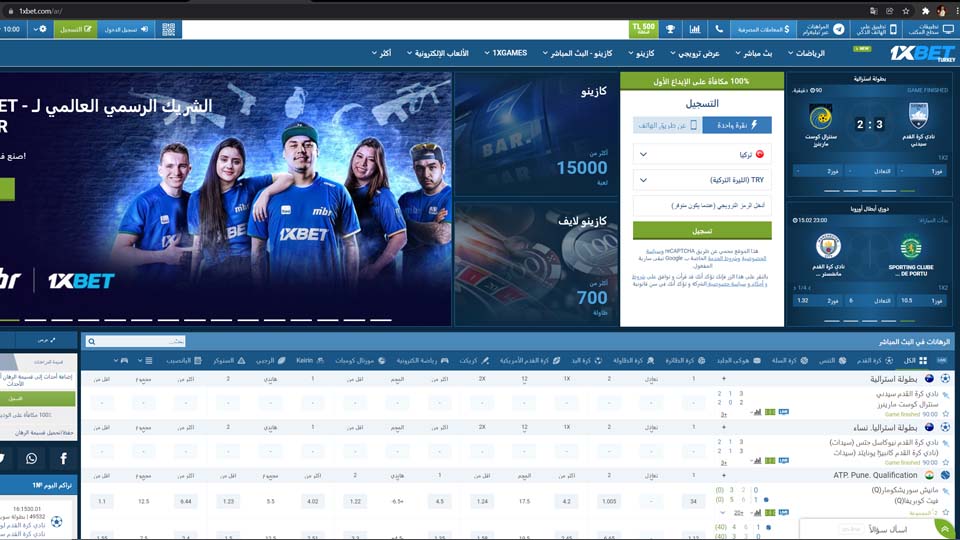Select the Keirin sports filter tab
The width and height of the screenshot is (960, 540).
310,361
